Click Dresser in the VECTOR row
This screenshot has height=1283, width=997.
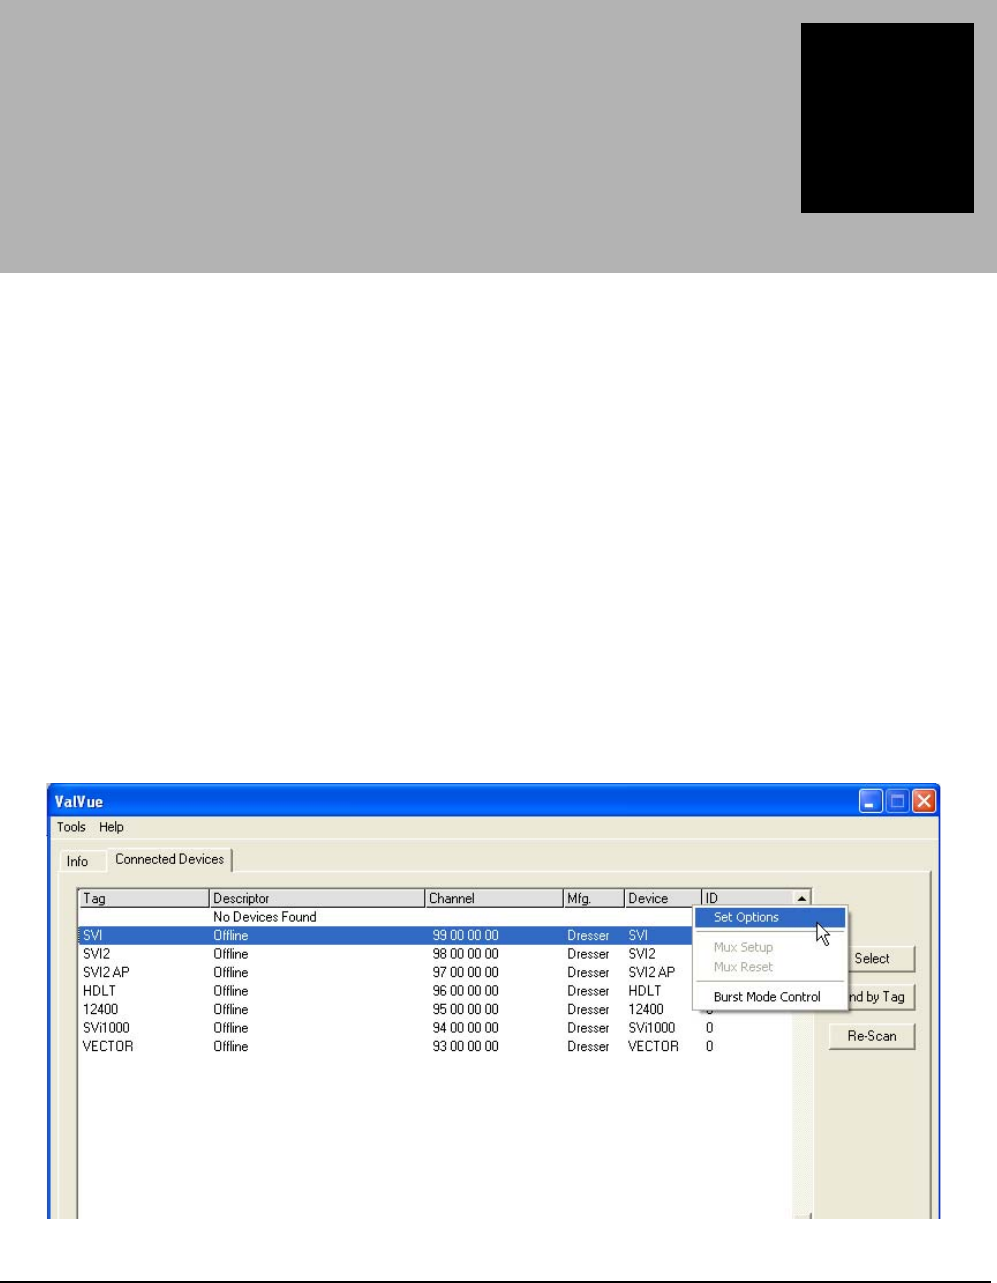tap(588, 1046)
